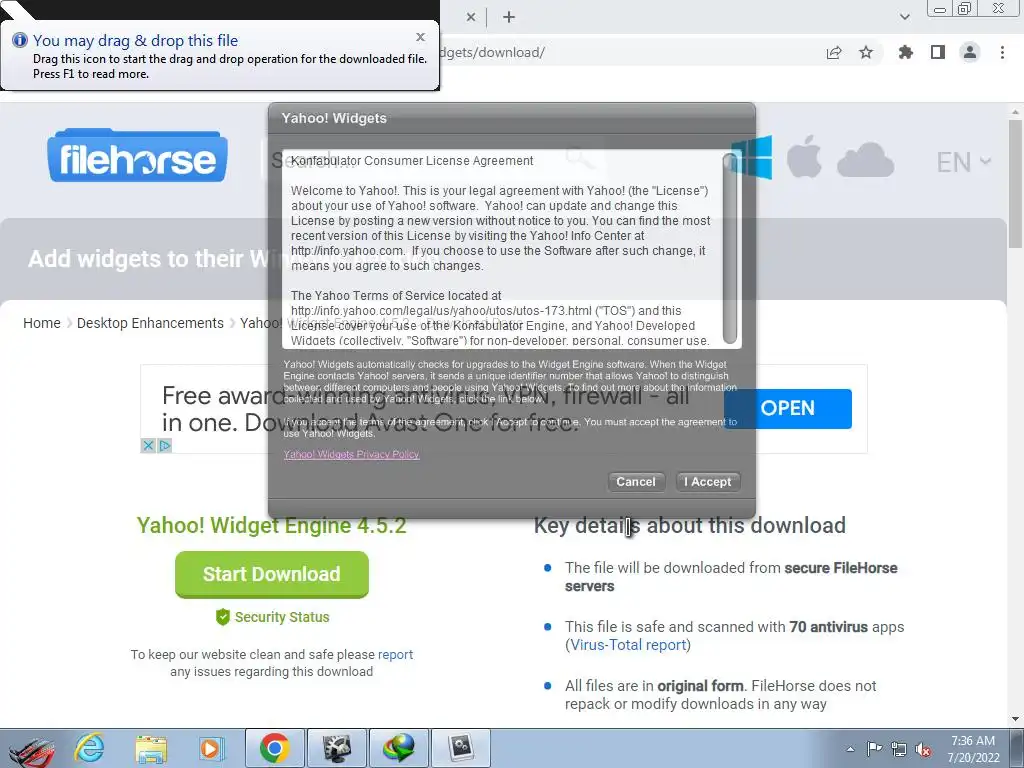Viewport: 1024px width, 768px height.
Task: Click the Chrome taskbar icon
Action: pos(274,748)
